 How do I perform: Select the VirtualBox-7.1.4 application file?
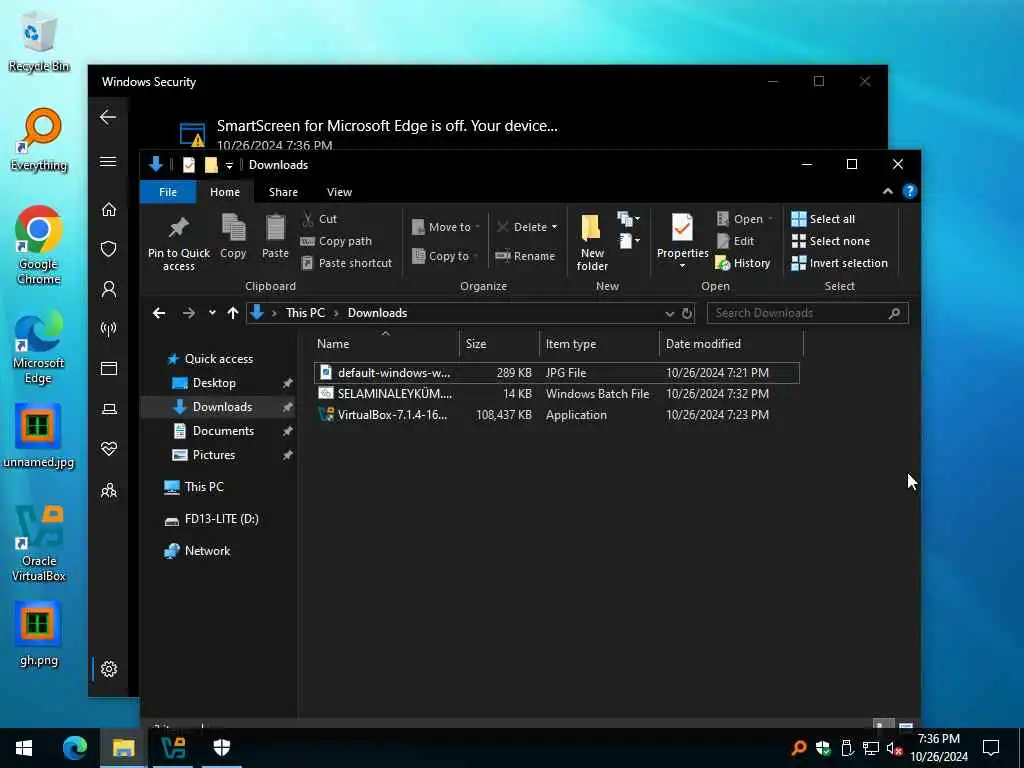click(x=557, y=415)
